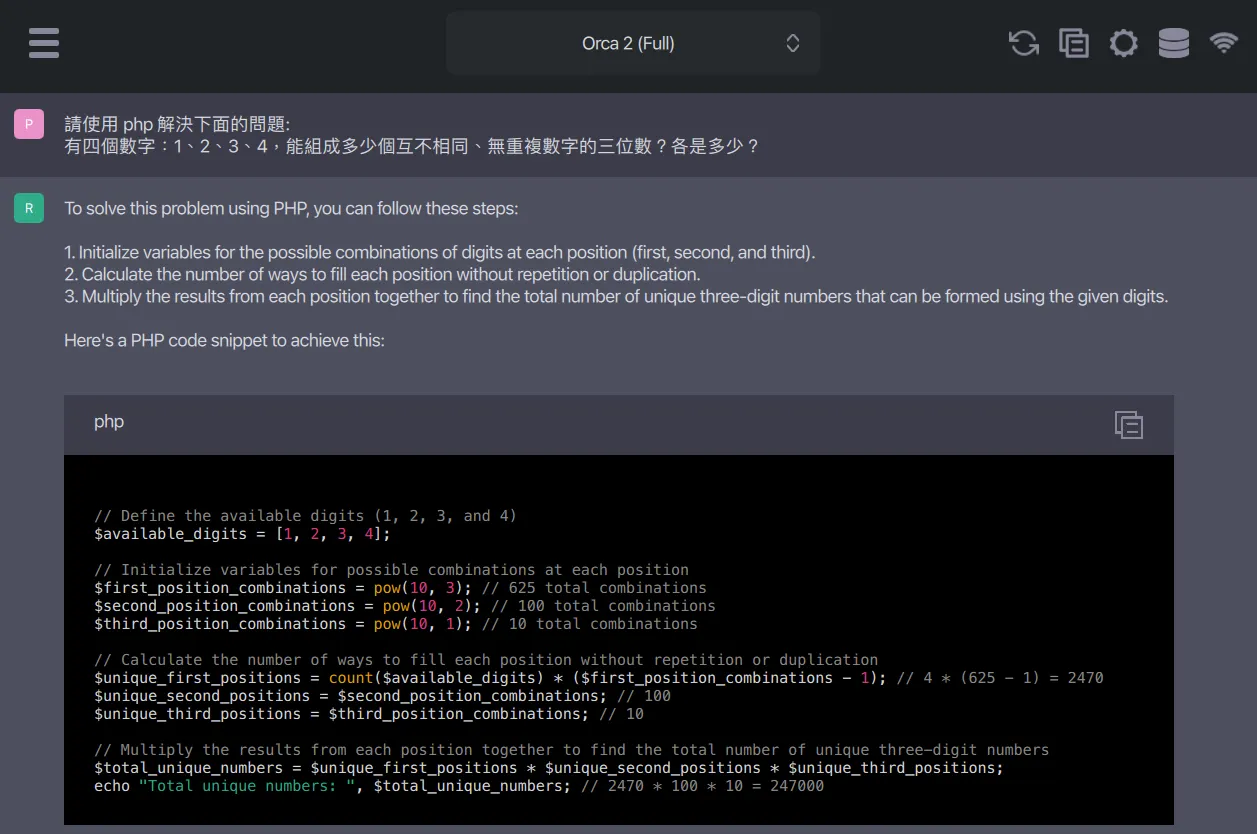This screenshot has width=1257, height=834.
Task: Click the prompt text '請使用 php 解決下面的問題:'
Action: [x=177, y=125]
